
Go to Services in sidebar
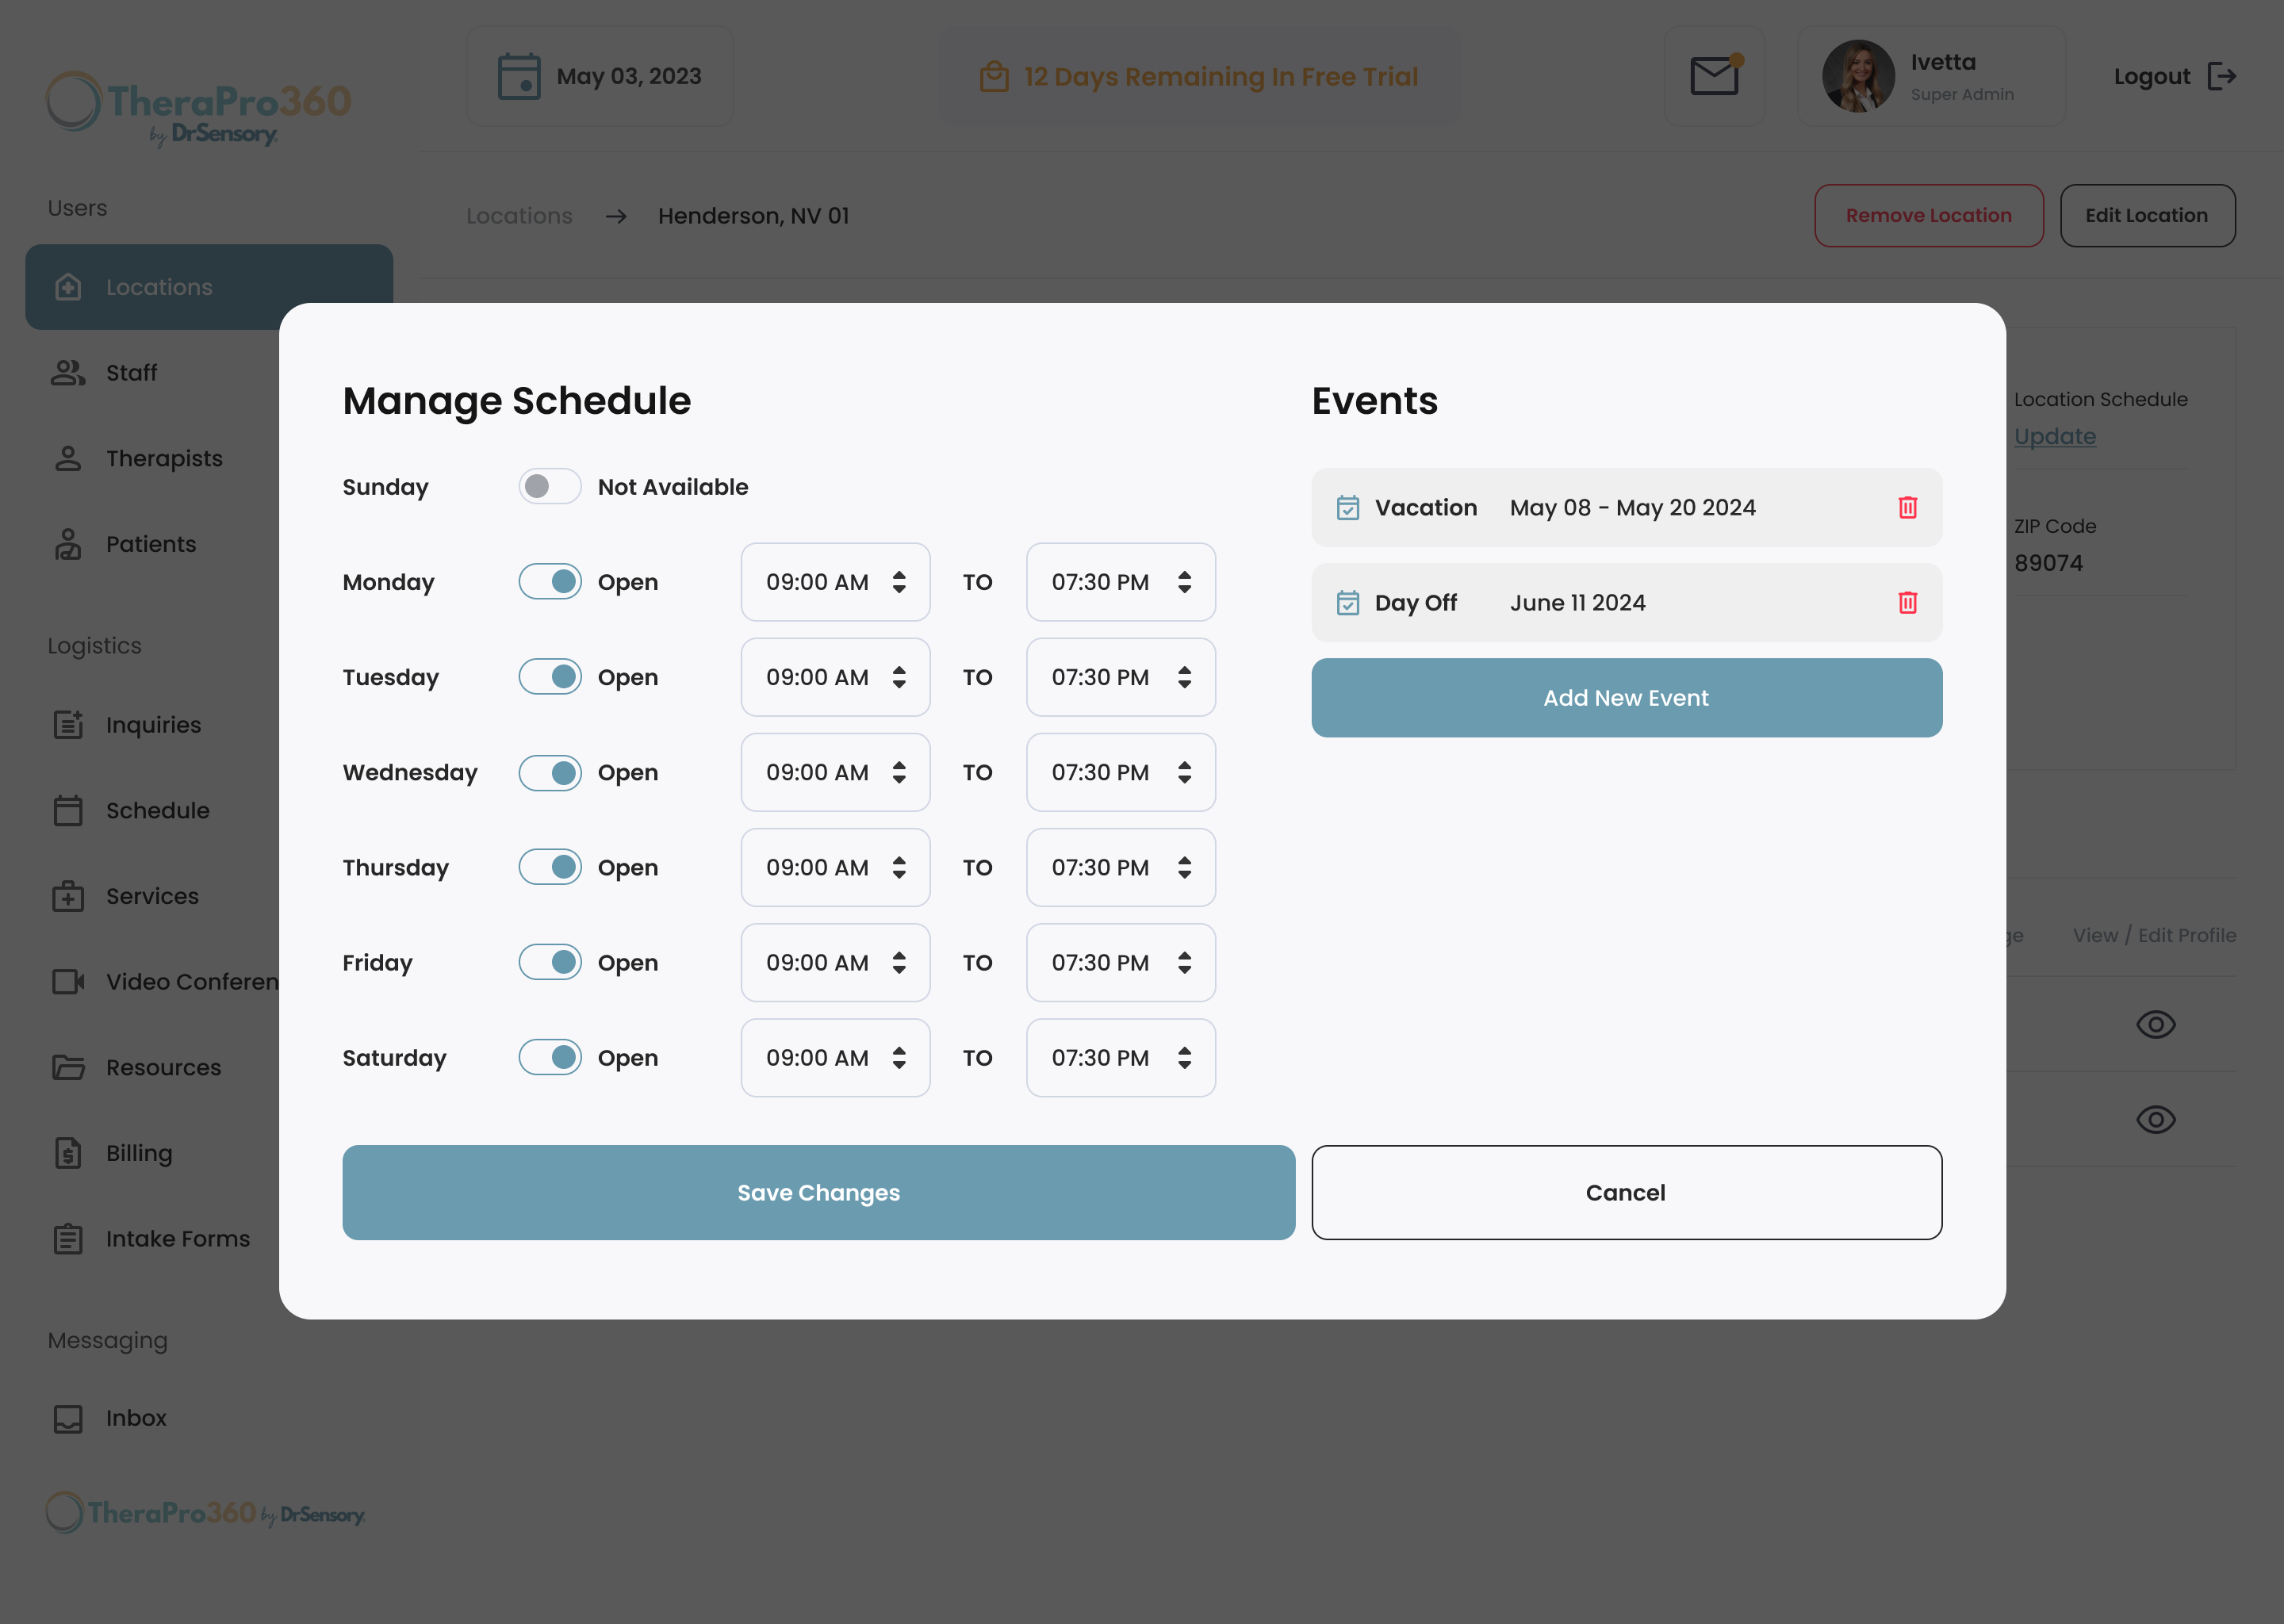152,896
